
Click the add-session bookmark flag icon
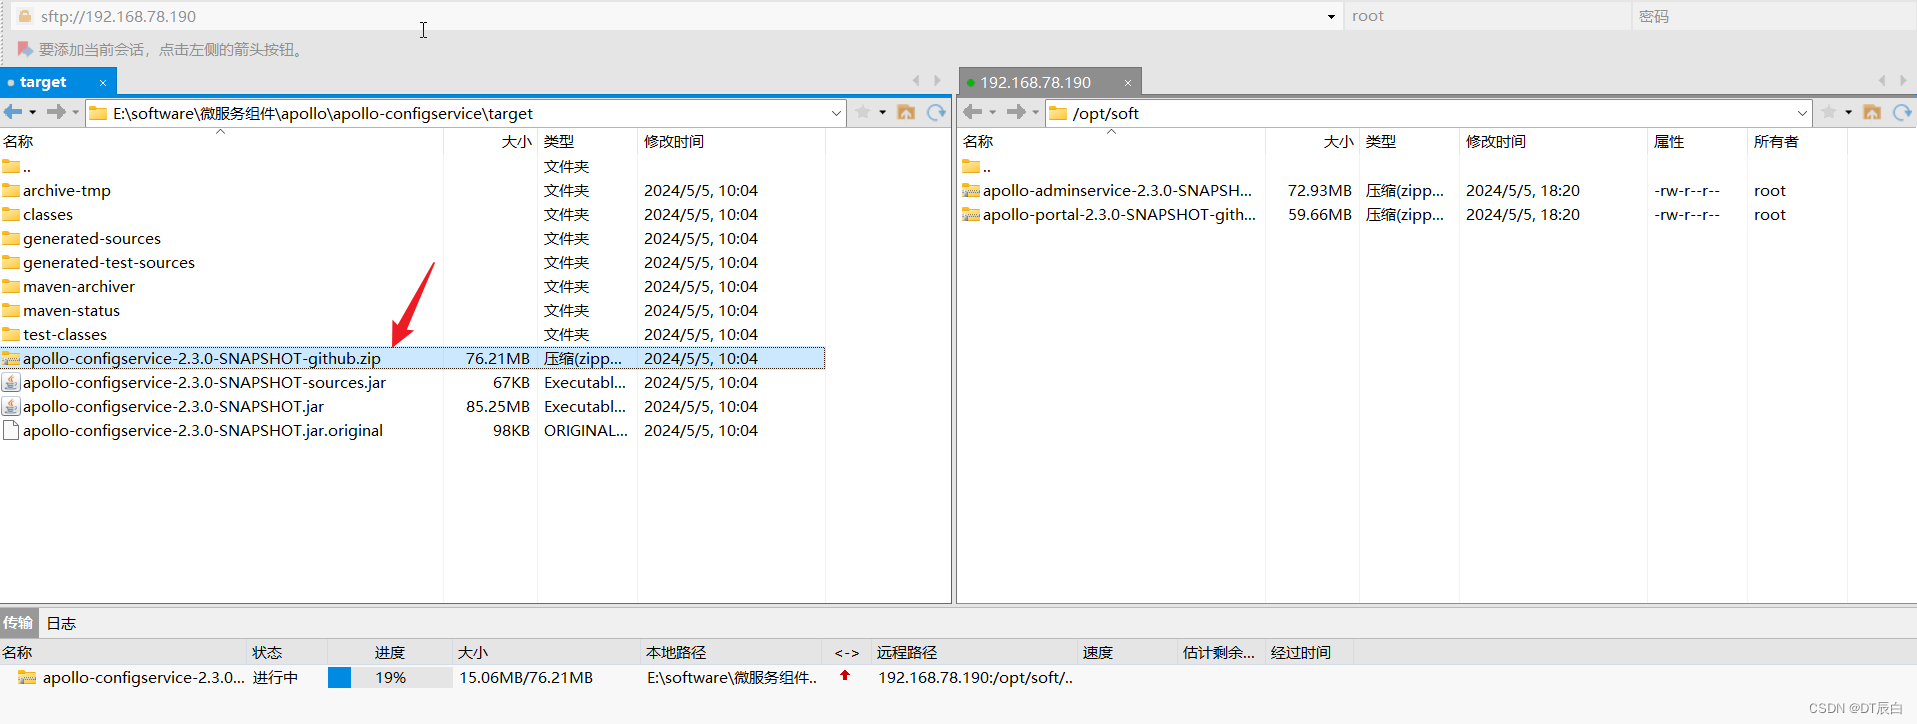(x=25, y=49)
